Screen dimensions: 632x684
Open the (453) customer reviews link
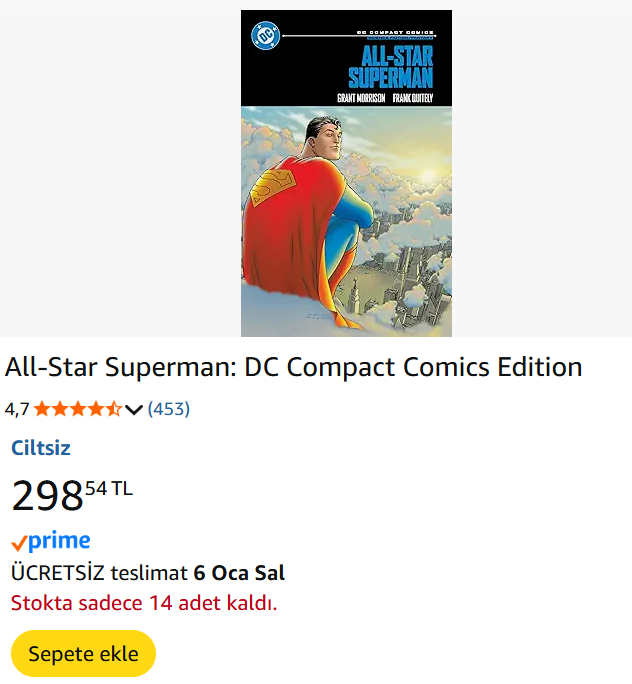point(169,409)
